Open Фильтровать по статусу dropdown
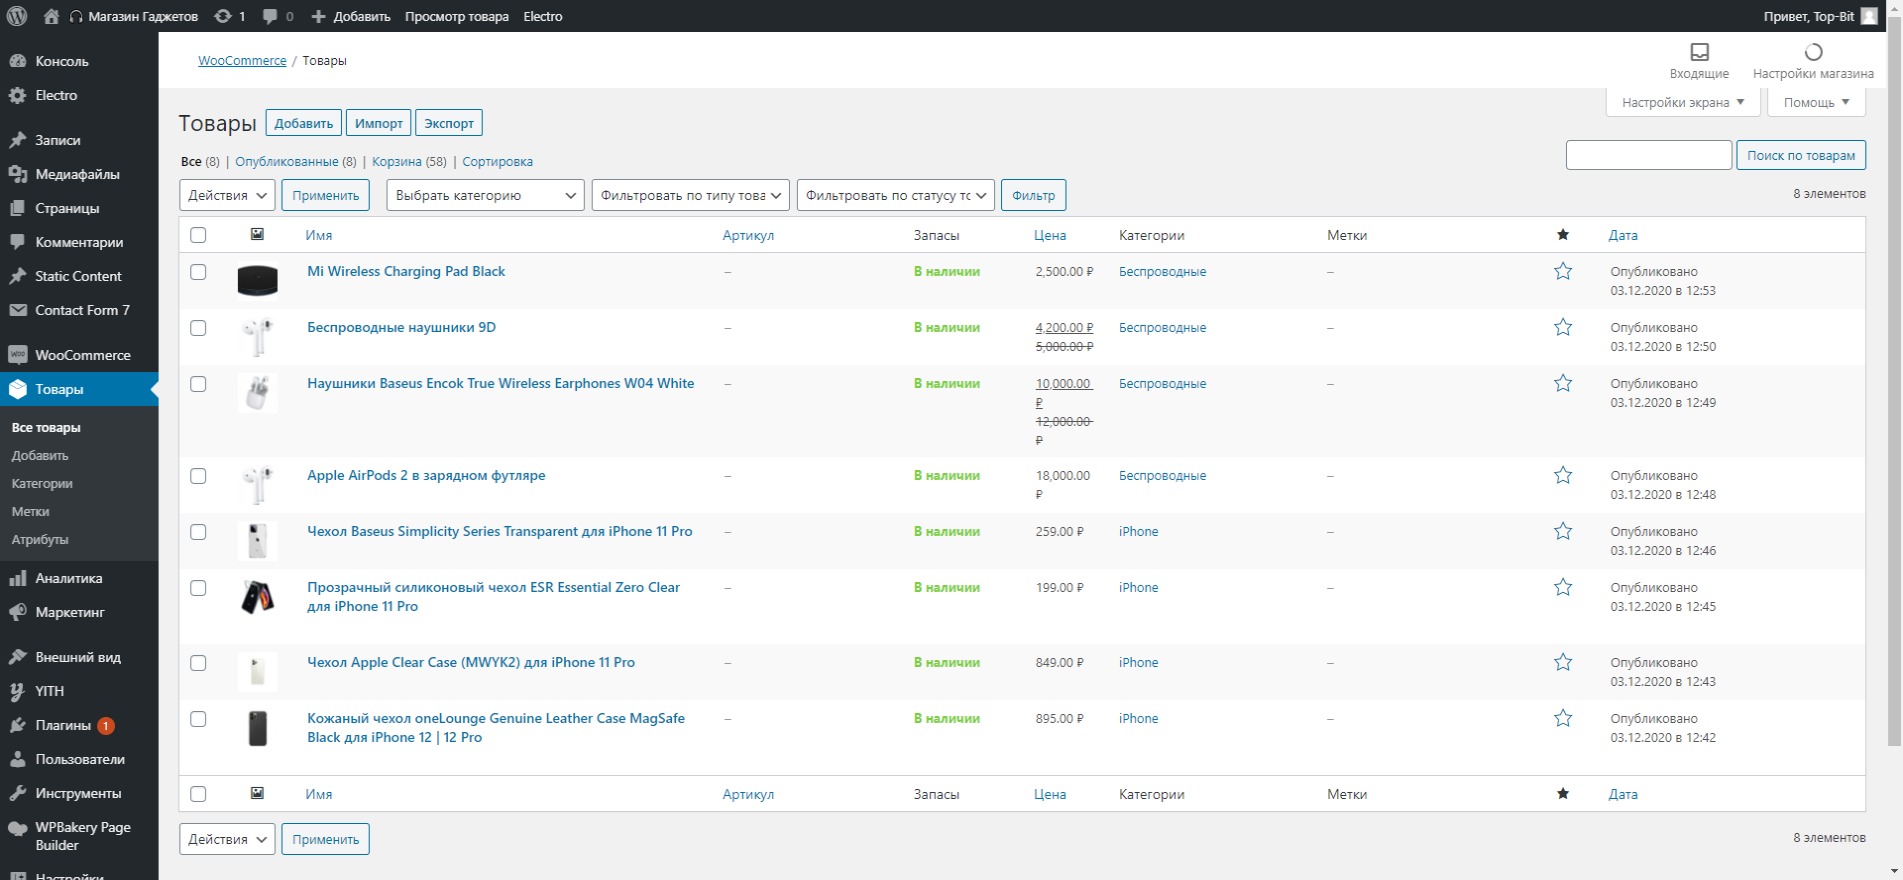 (x=896, y=195)
